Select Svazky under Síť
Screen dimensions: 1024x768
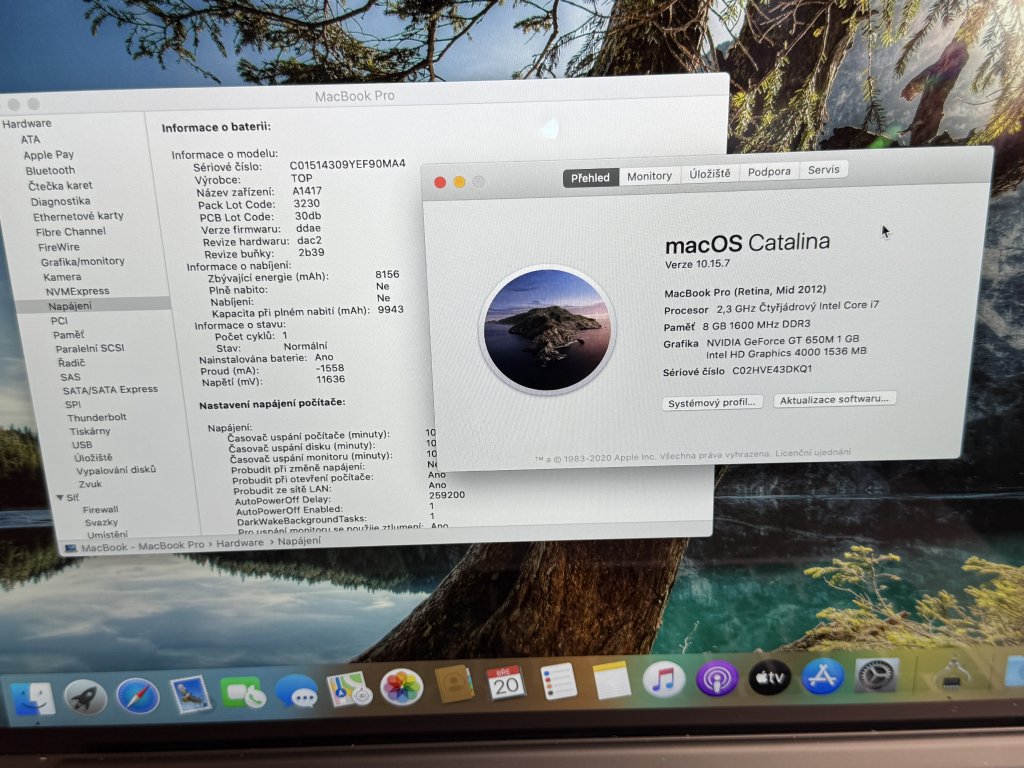click(101, 522)
